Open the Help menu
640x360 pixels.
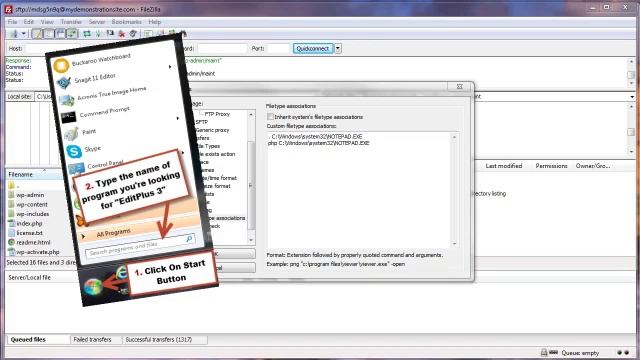[x=155, y=22]
